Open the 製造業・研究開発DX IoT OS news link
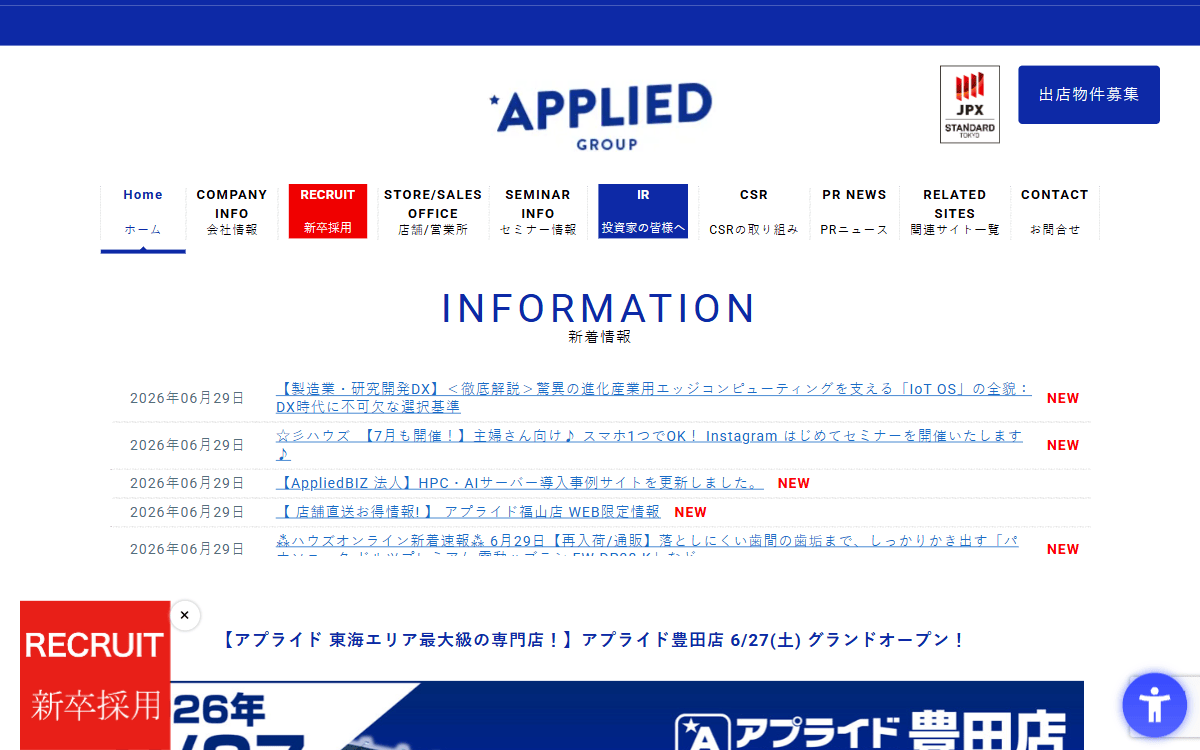This screenshot has width=1200, height=750. pyautogui.click(x=654, y=398)
